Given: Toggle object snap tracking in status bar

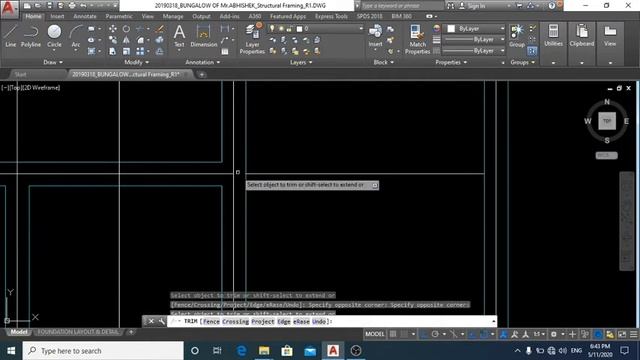Looking at the screenshot, I should [x=472, y=334].
